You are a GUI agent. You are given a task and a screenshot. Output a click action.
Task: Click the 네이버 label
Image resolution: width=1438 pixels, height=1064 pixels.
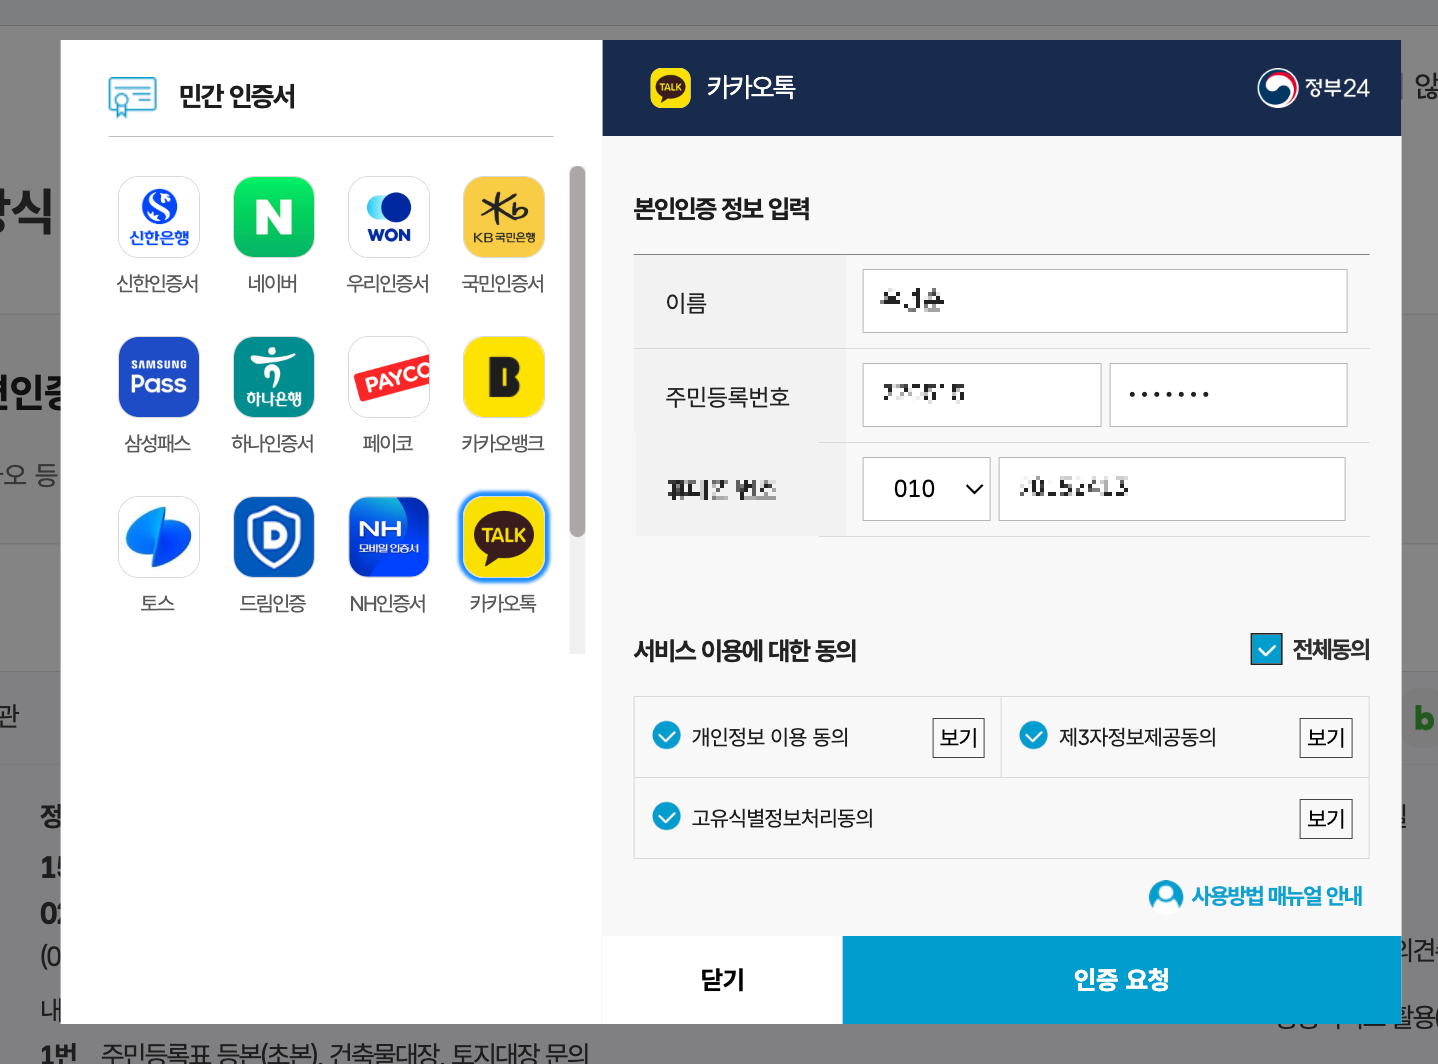click(273, 284)
